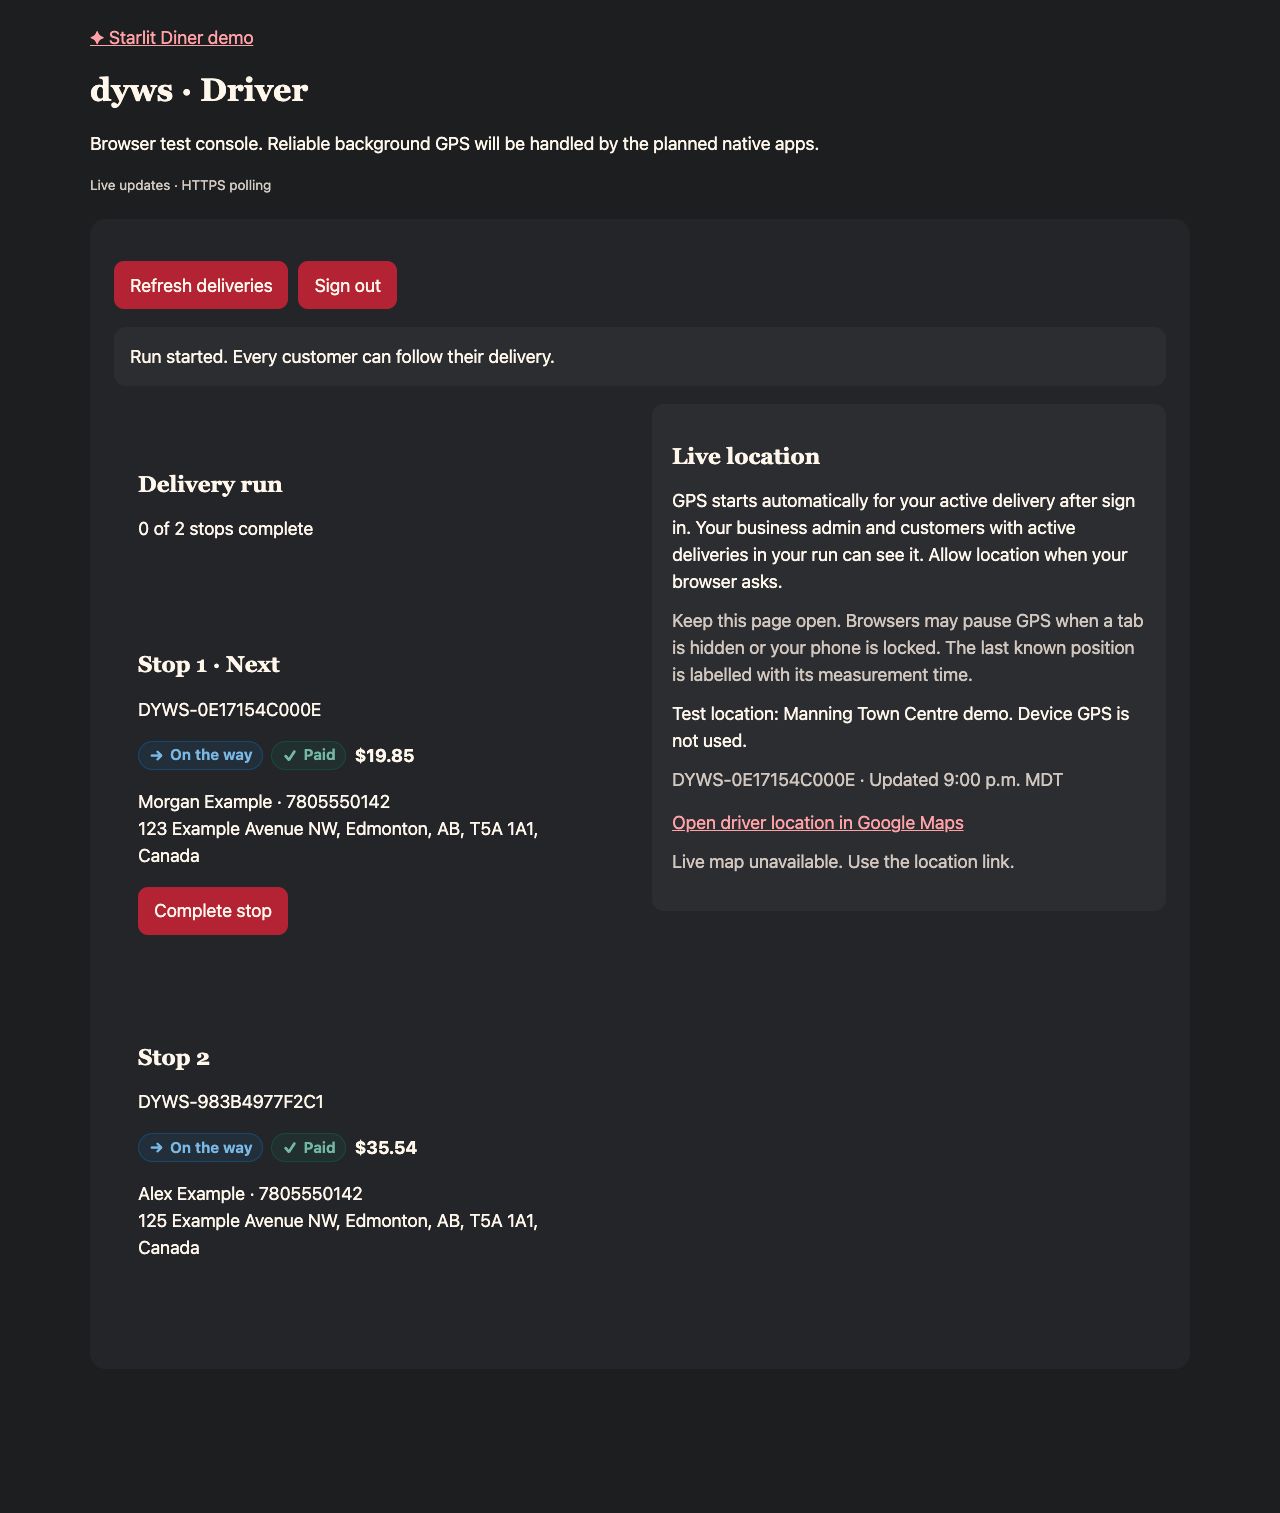Screen dimensions: 1280x1513
Task: Sign out of the driver console
Action: [x=347, y=285]
